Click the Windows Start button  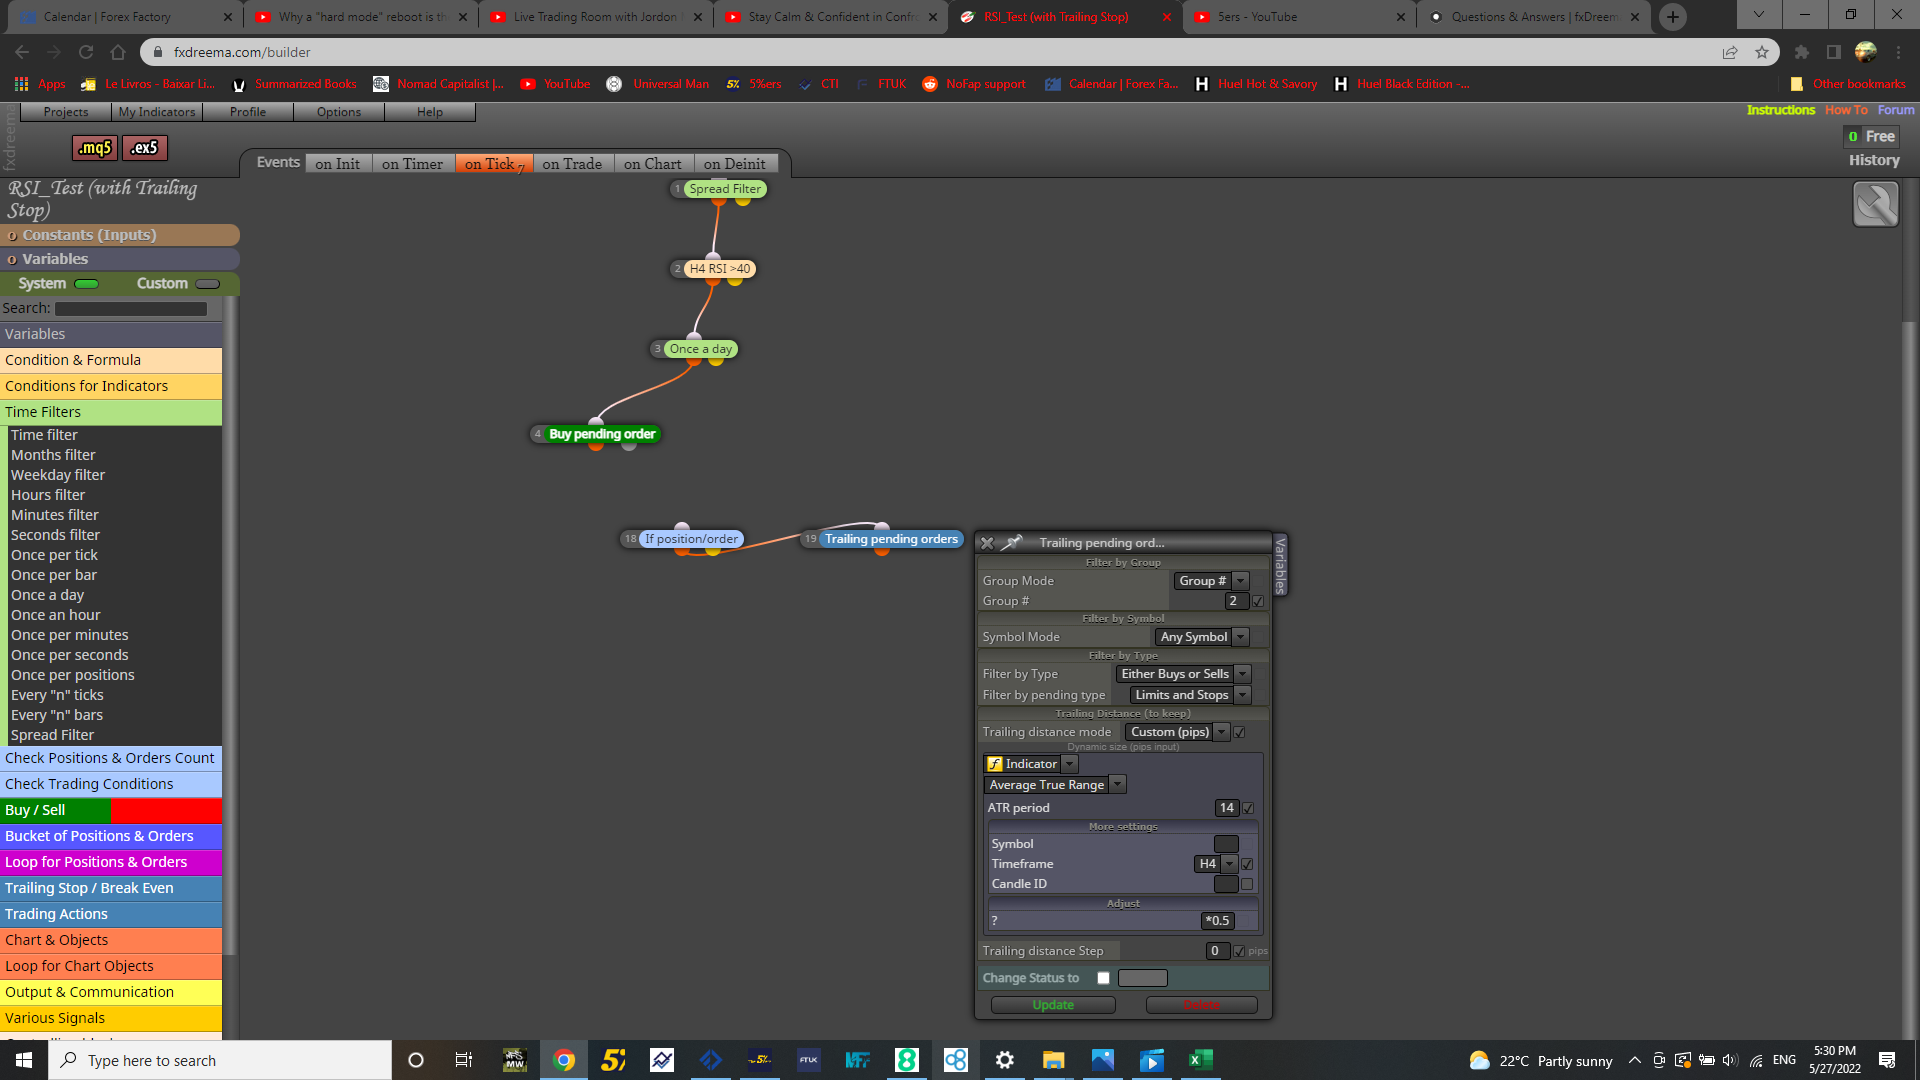pos(24,1060)
